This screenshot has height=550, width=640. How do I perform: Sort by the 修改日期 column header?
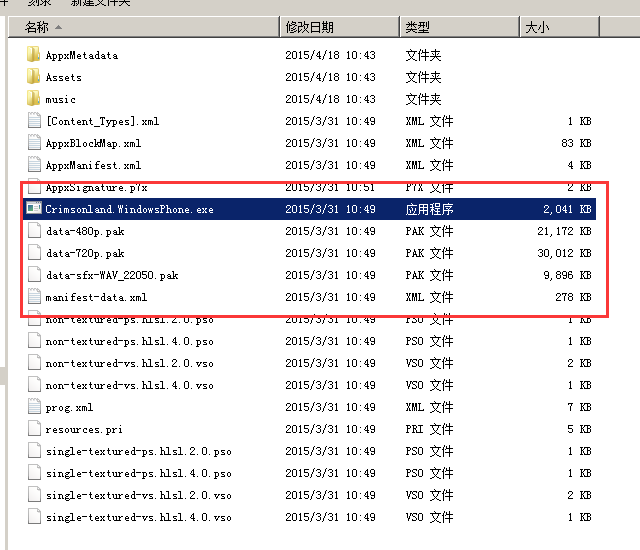(x=340, y=27)
